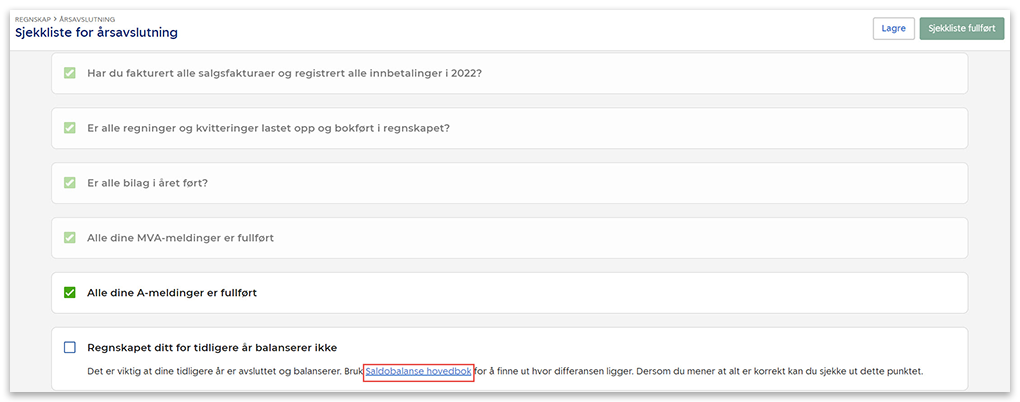Image resolution: width=1020 pixels, height=402 pixels.
Task: Uncheck the regninger og kvitteringer checkbox
Action: point(70,128)
